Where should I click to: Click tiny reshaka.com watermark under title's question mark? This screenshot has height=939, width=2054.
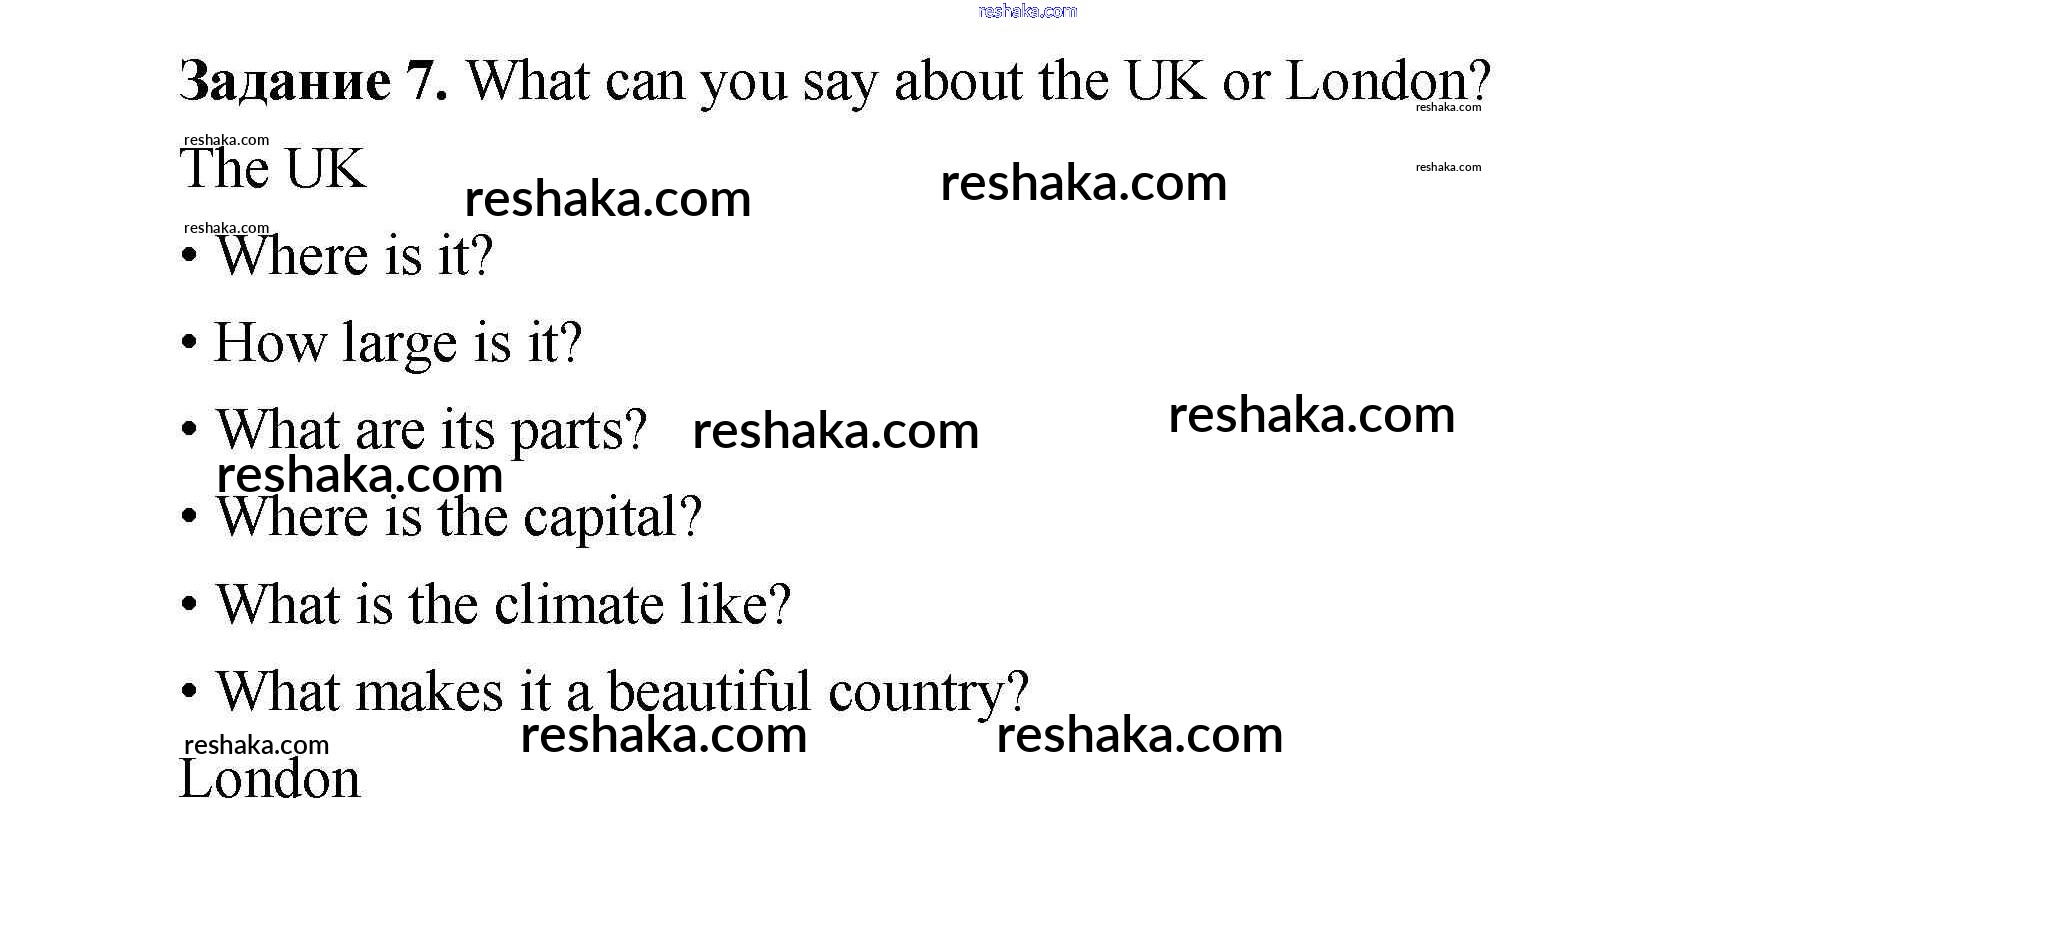(1448, 107)
